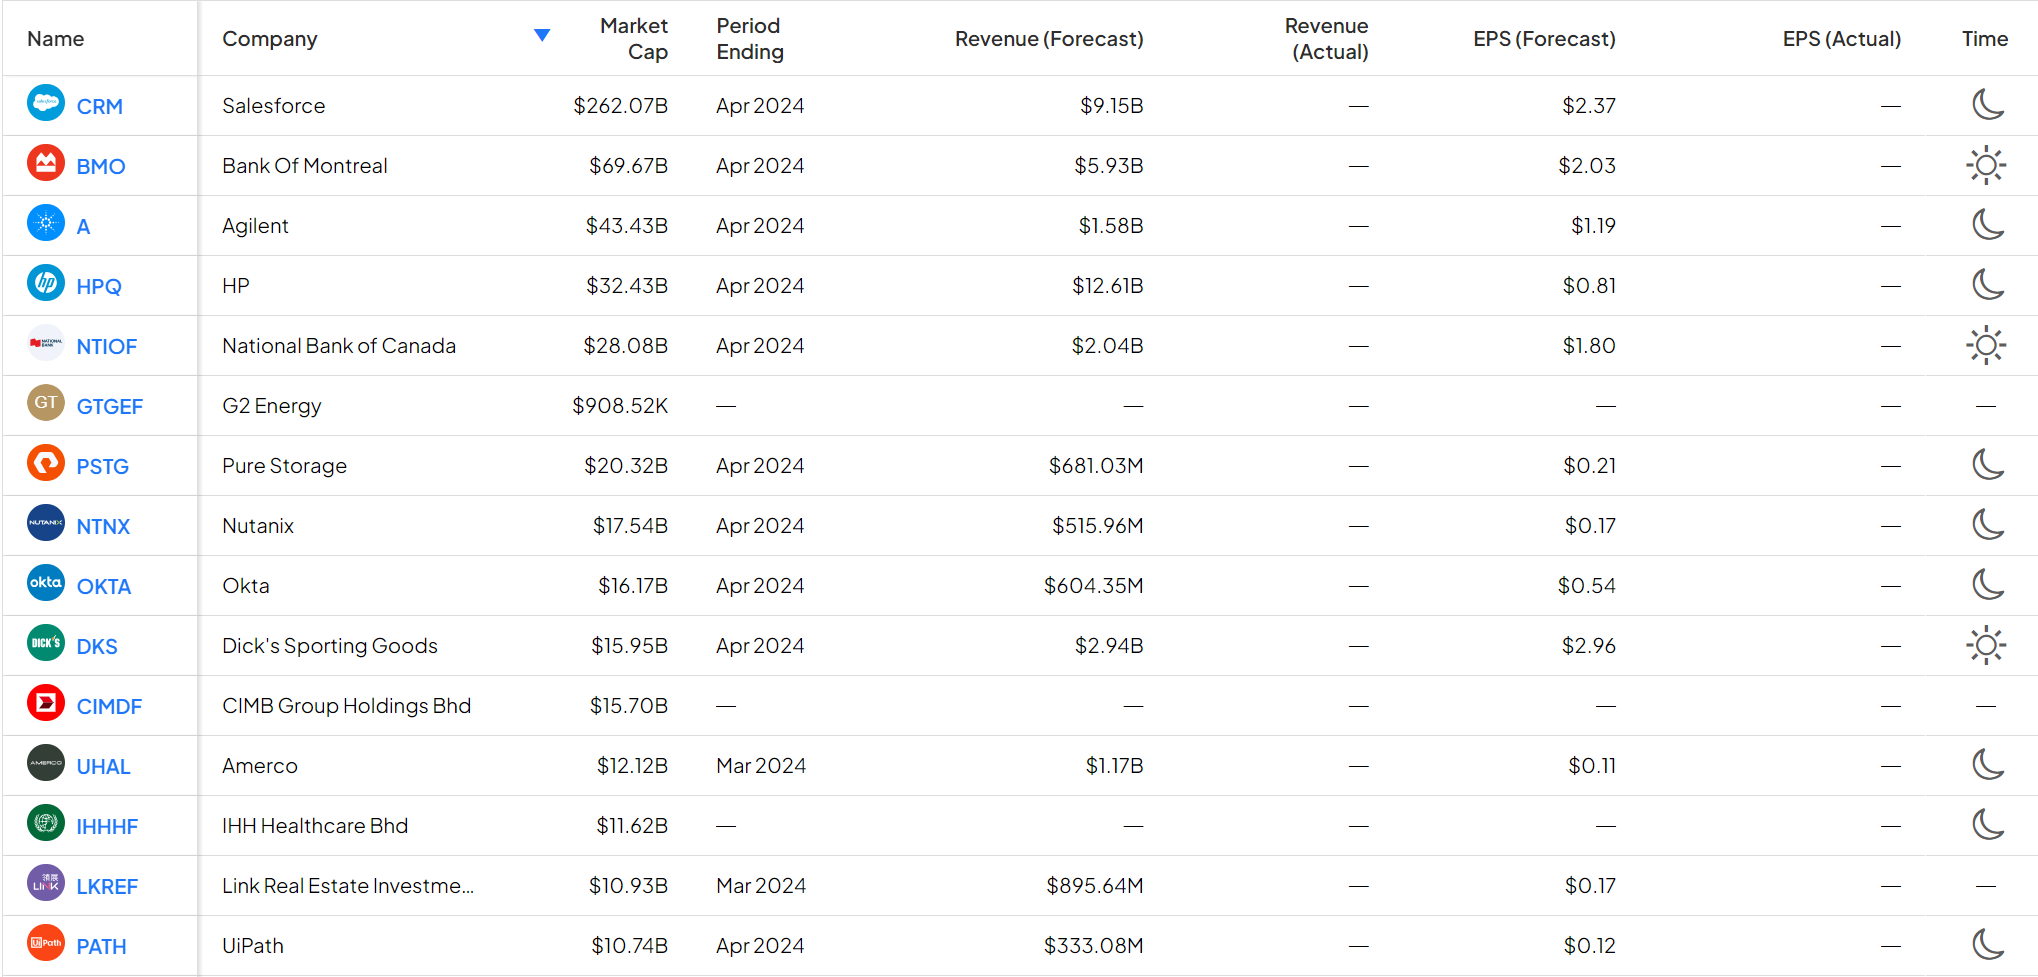The height and width of the screenshot is (977, 2038).
Task: Open the LKREF ticker link
Action: click(x=107, y=886)
